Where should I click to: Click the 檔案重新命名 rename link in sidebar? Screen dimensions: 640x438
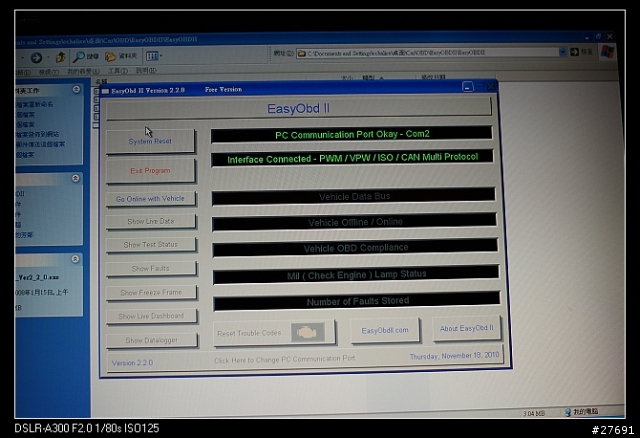34,104
